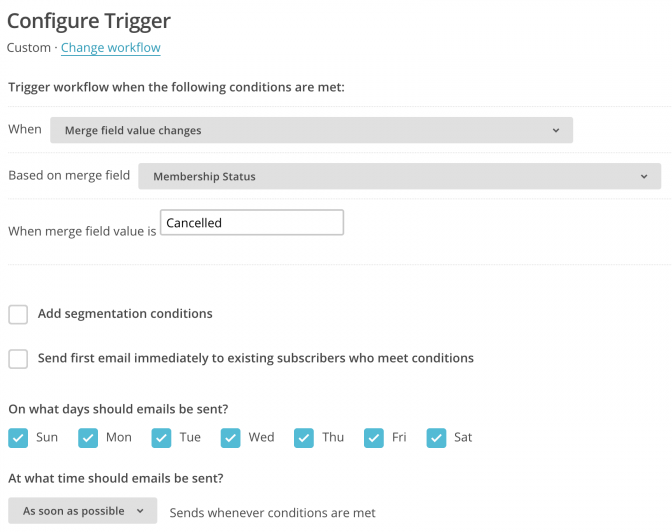The height and width of the screenshot is (532, 672).
Task: Untick the Wed checkbox
Action: tap(231, 438)
